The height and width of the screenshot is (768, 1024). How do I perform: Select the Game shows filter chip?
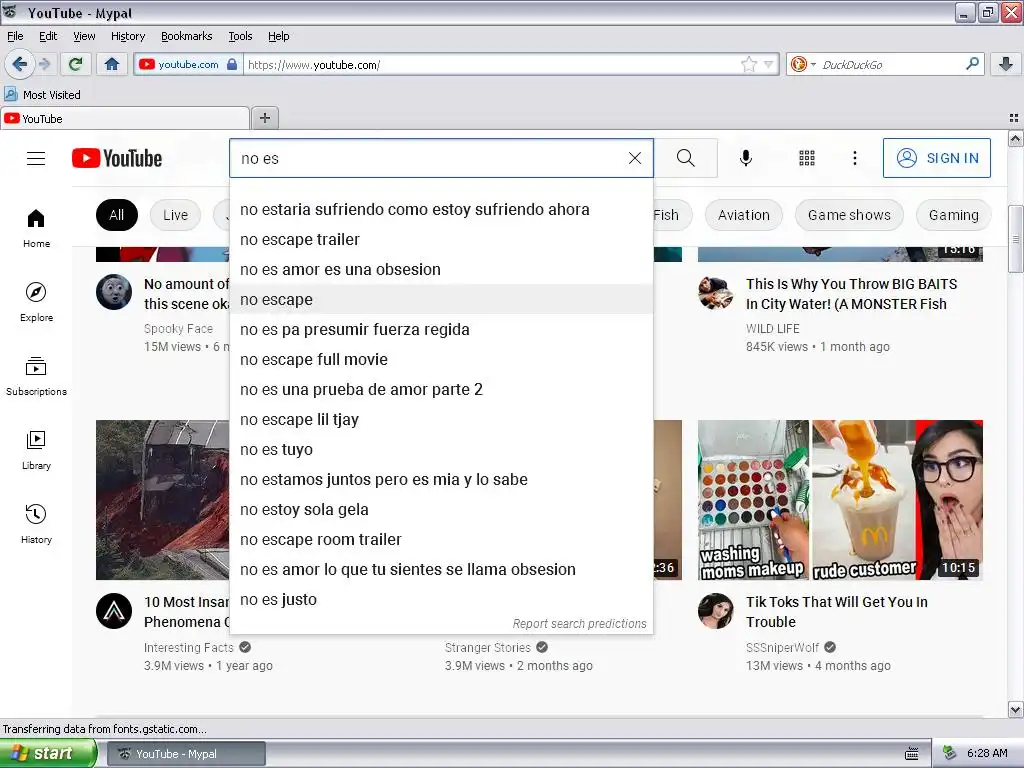(849, 215)
